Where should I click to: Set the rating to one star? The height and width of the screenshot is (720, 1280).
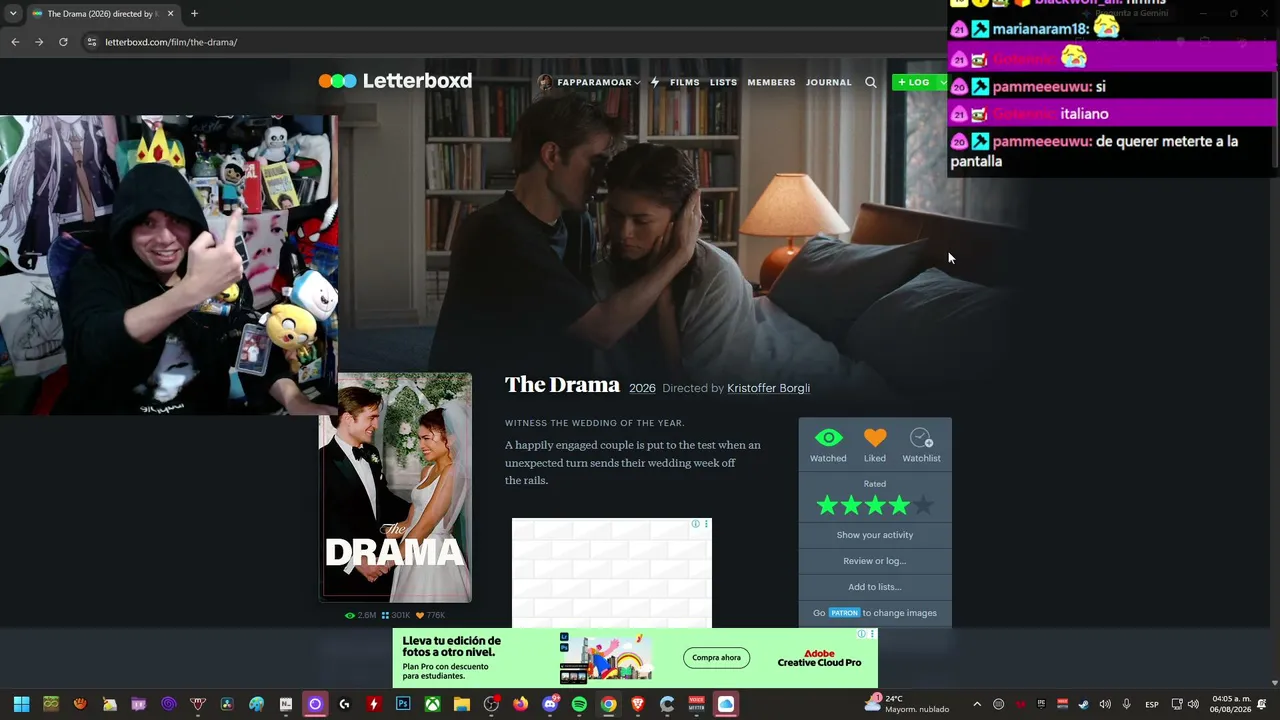(x=827, y=506)
